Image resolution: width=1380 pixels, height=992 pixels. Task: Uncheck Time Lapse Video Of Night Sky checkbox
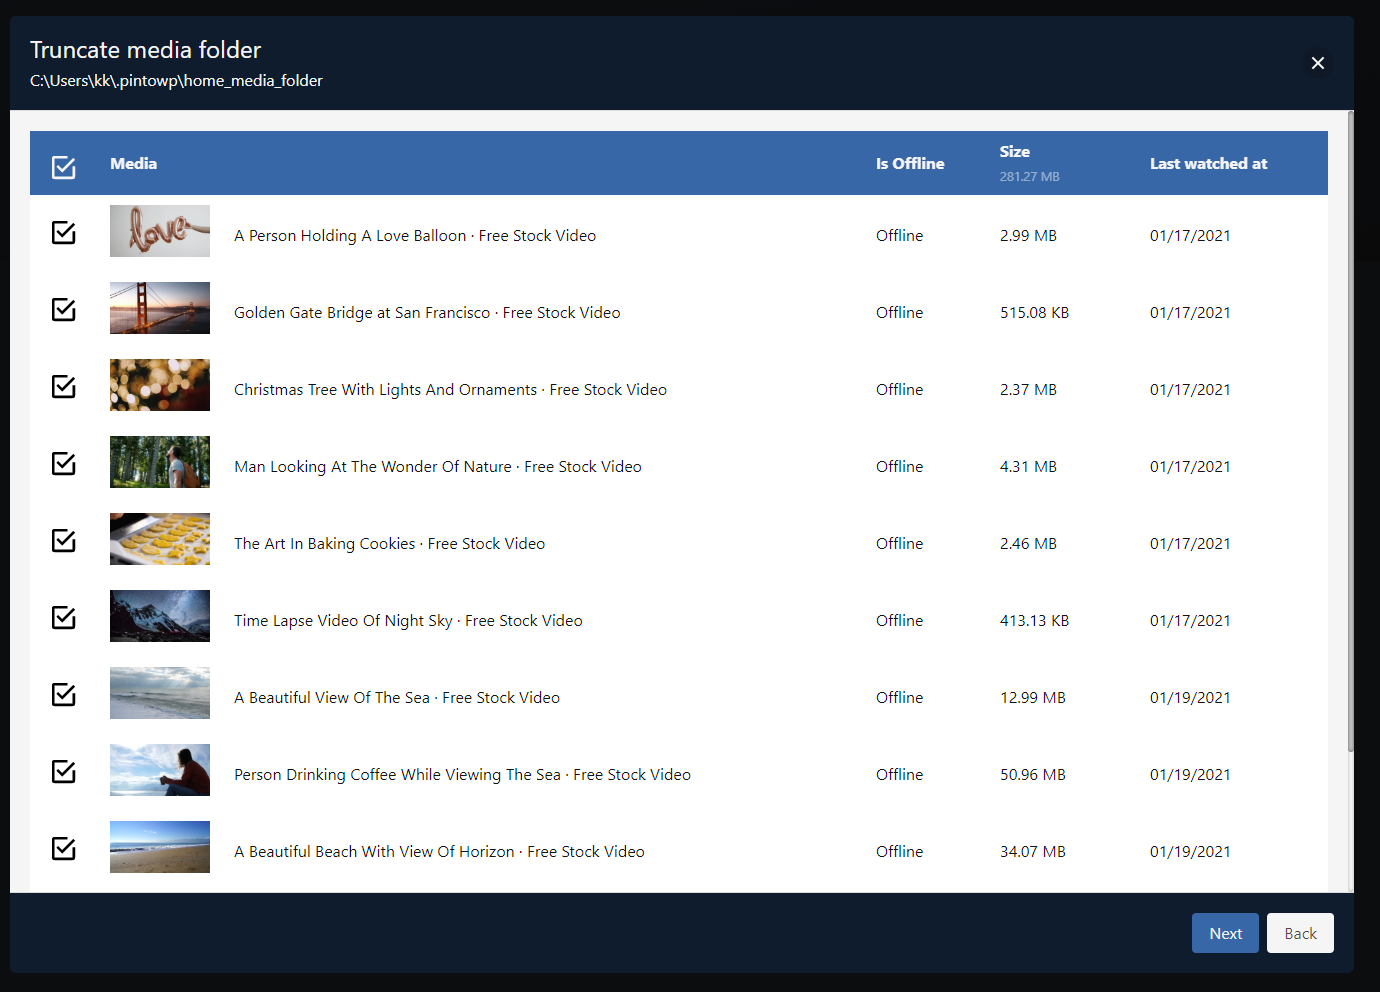(x=64, y=617)
